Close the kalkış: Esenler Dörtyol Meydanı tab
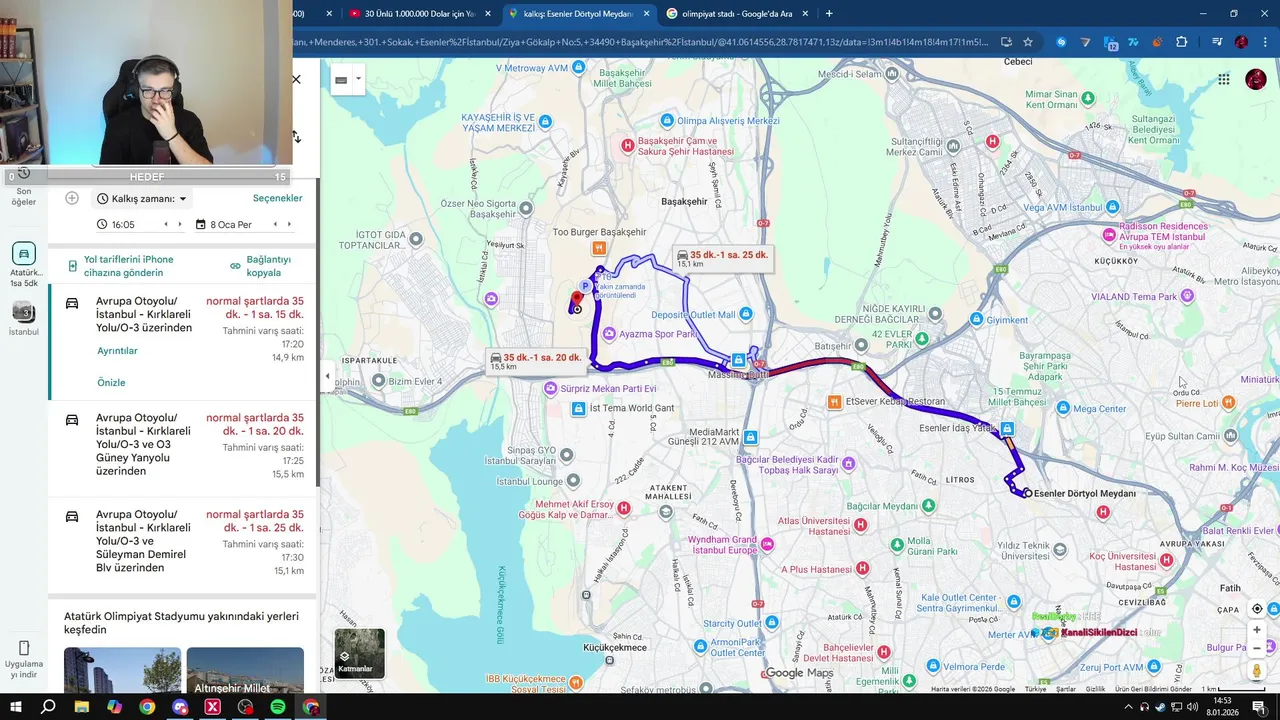1280x720 pixels. point(646,14)
